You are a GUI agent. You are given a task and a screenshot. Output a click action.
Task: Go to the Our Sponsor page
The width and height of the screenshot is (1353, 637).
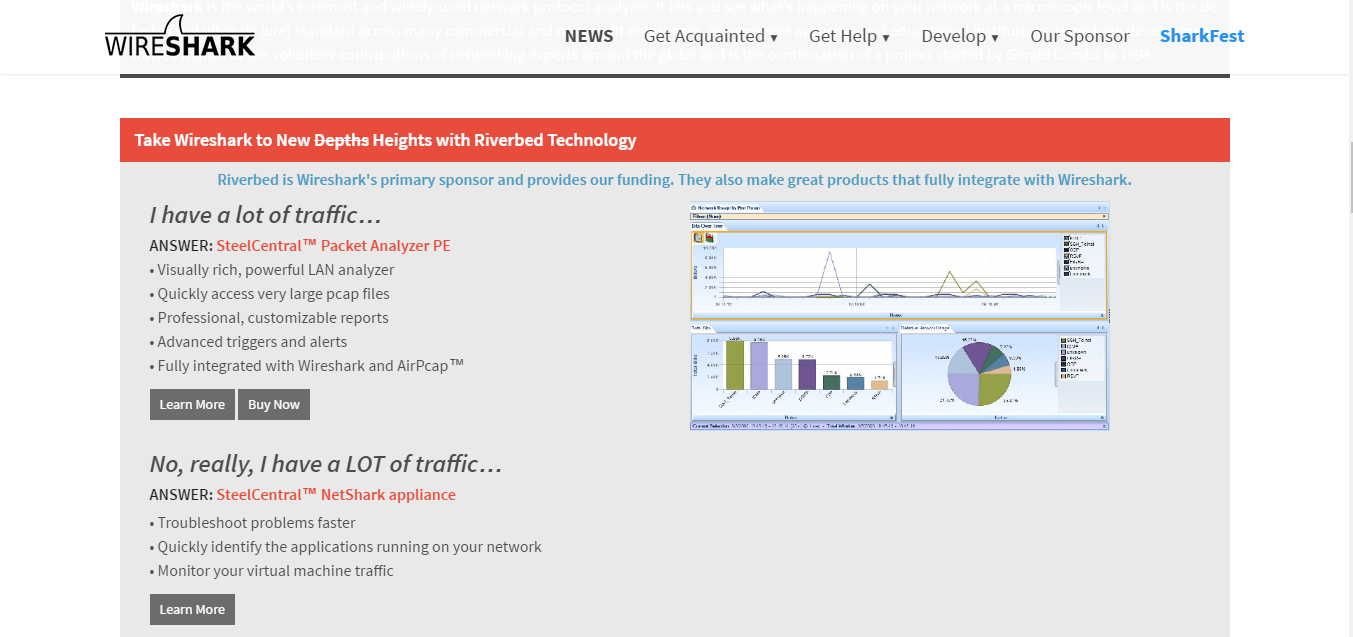(1080, 36)
